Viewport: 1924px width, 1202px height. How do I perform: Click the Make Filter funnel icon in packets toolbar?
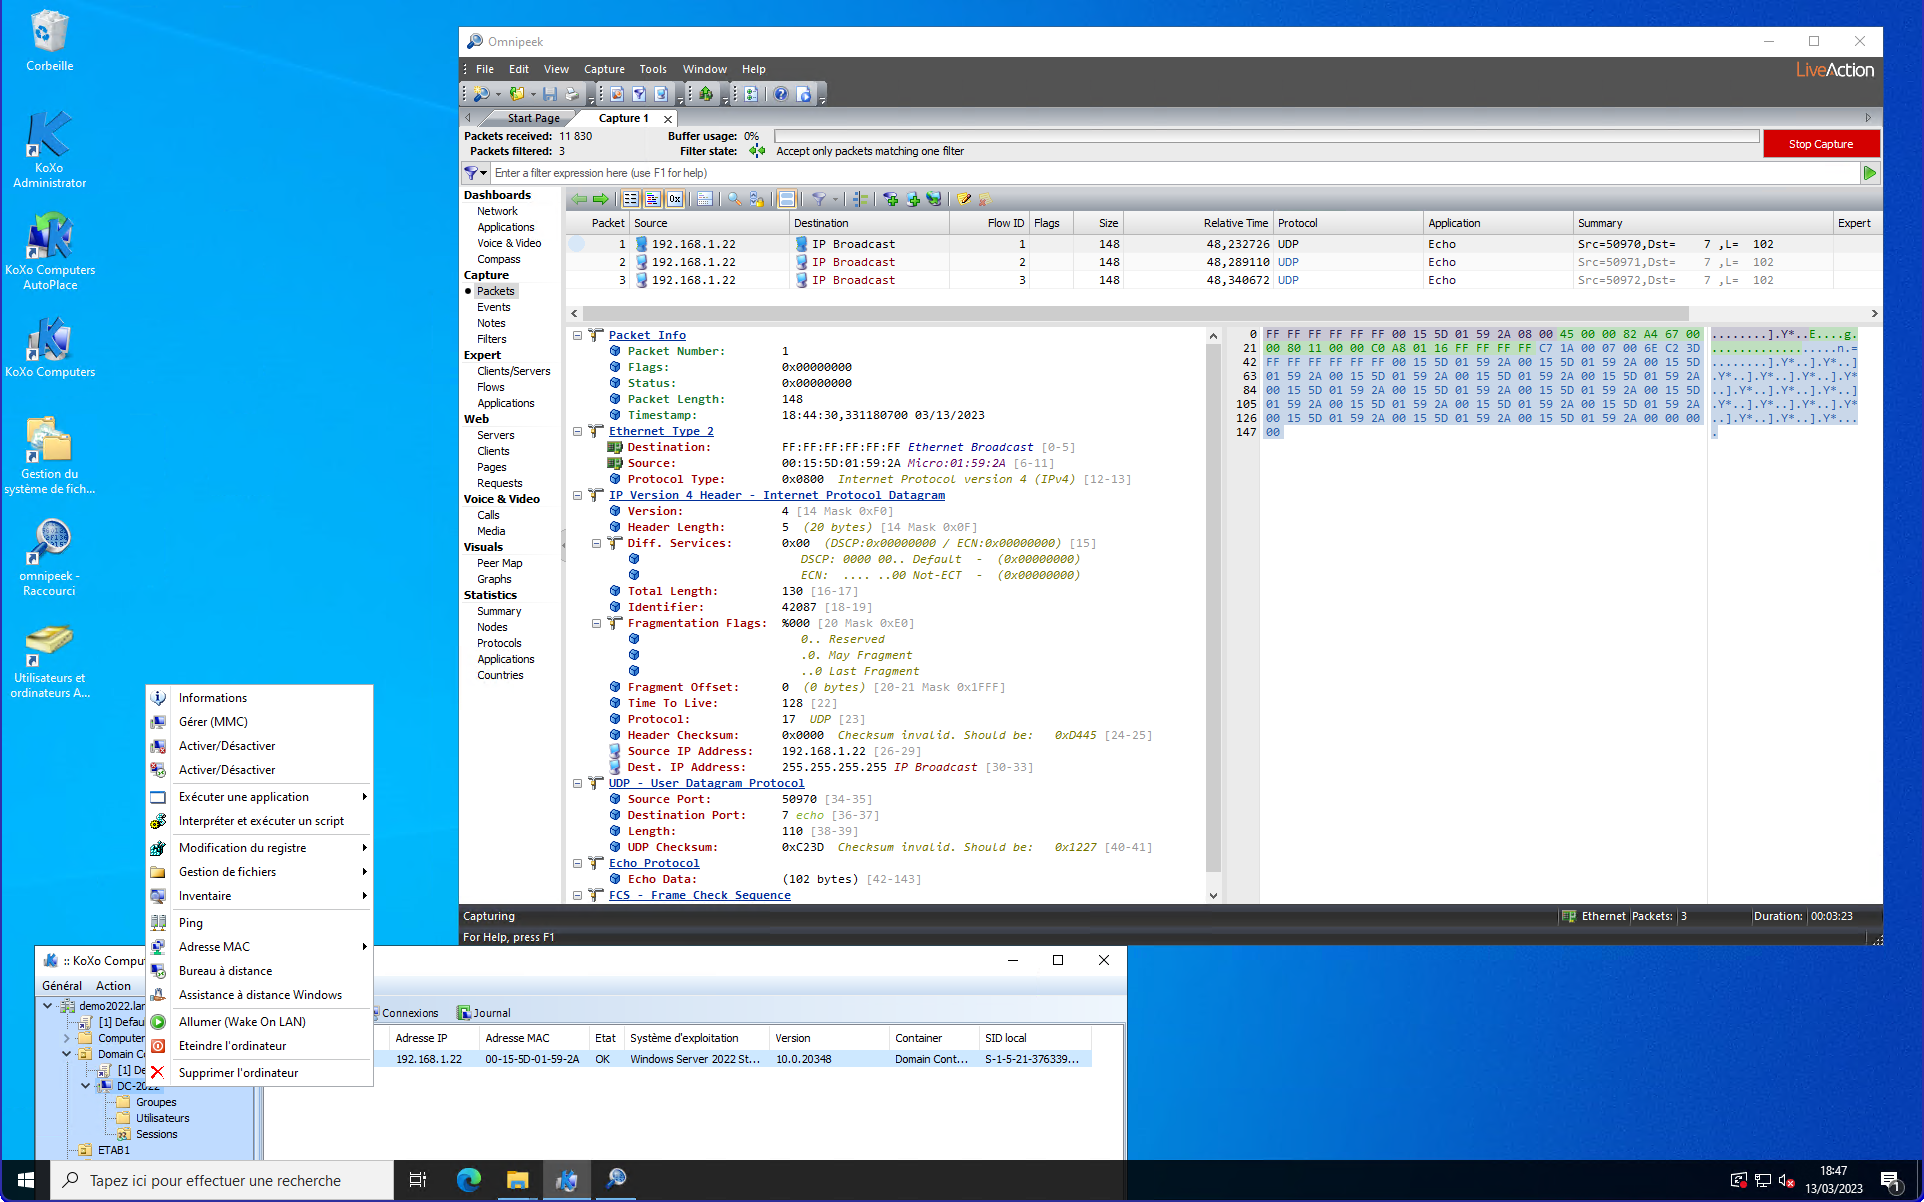[x=819, y=199]
